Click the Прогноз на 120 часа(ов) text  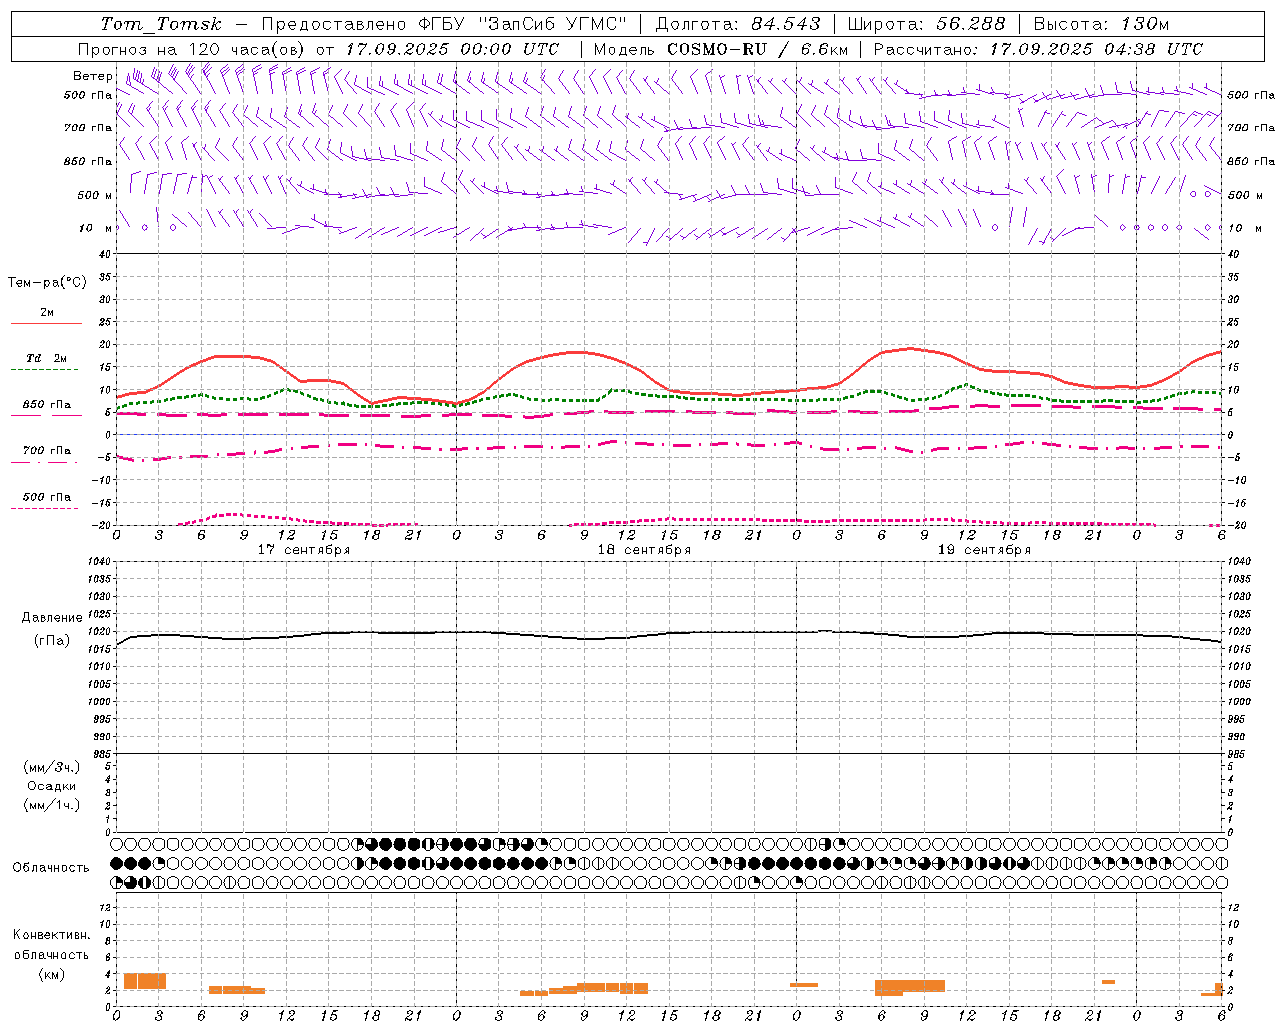[x=193, y=49]
